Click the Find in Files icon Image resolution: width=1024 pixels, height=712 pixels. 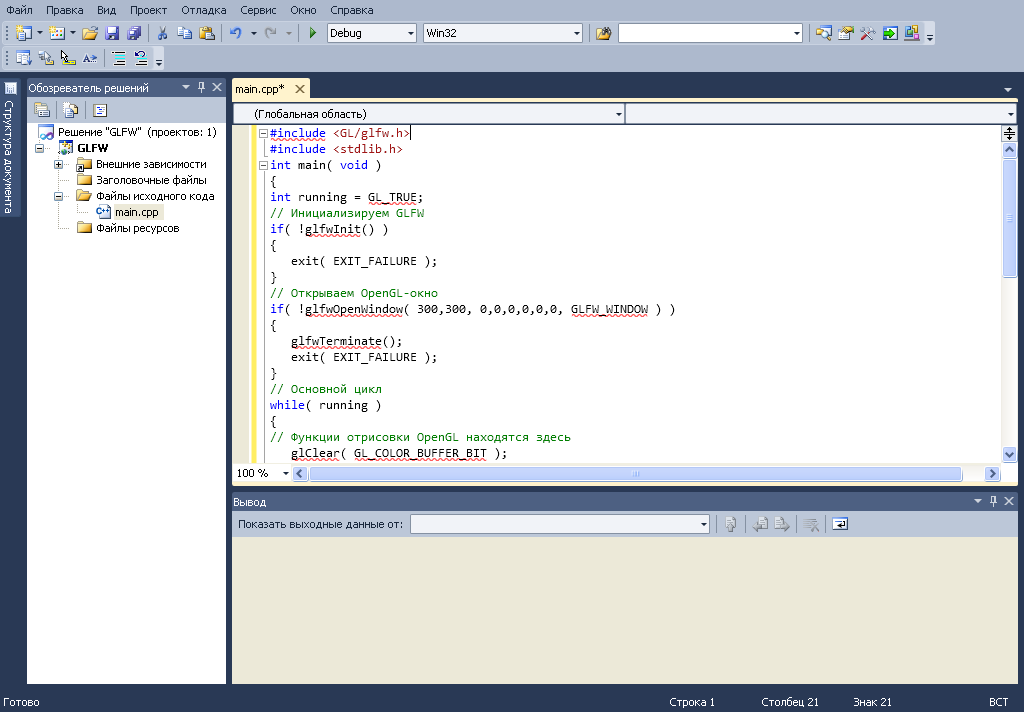point(603,33)
